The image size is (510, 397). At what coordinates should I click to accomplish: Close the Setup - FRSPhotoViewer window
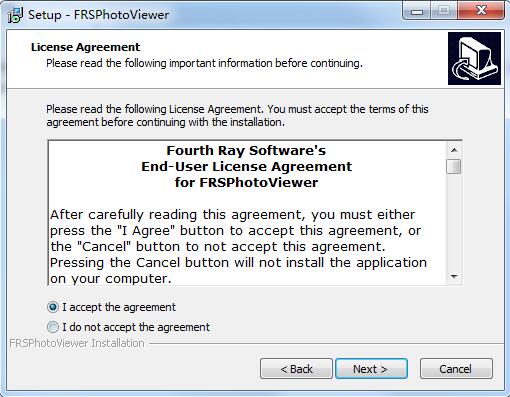coord(481,11)
